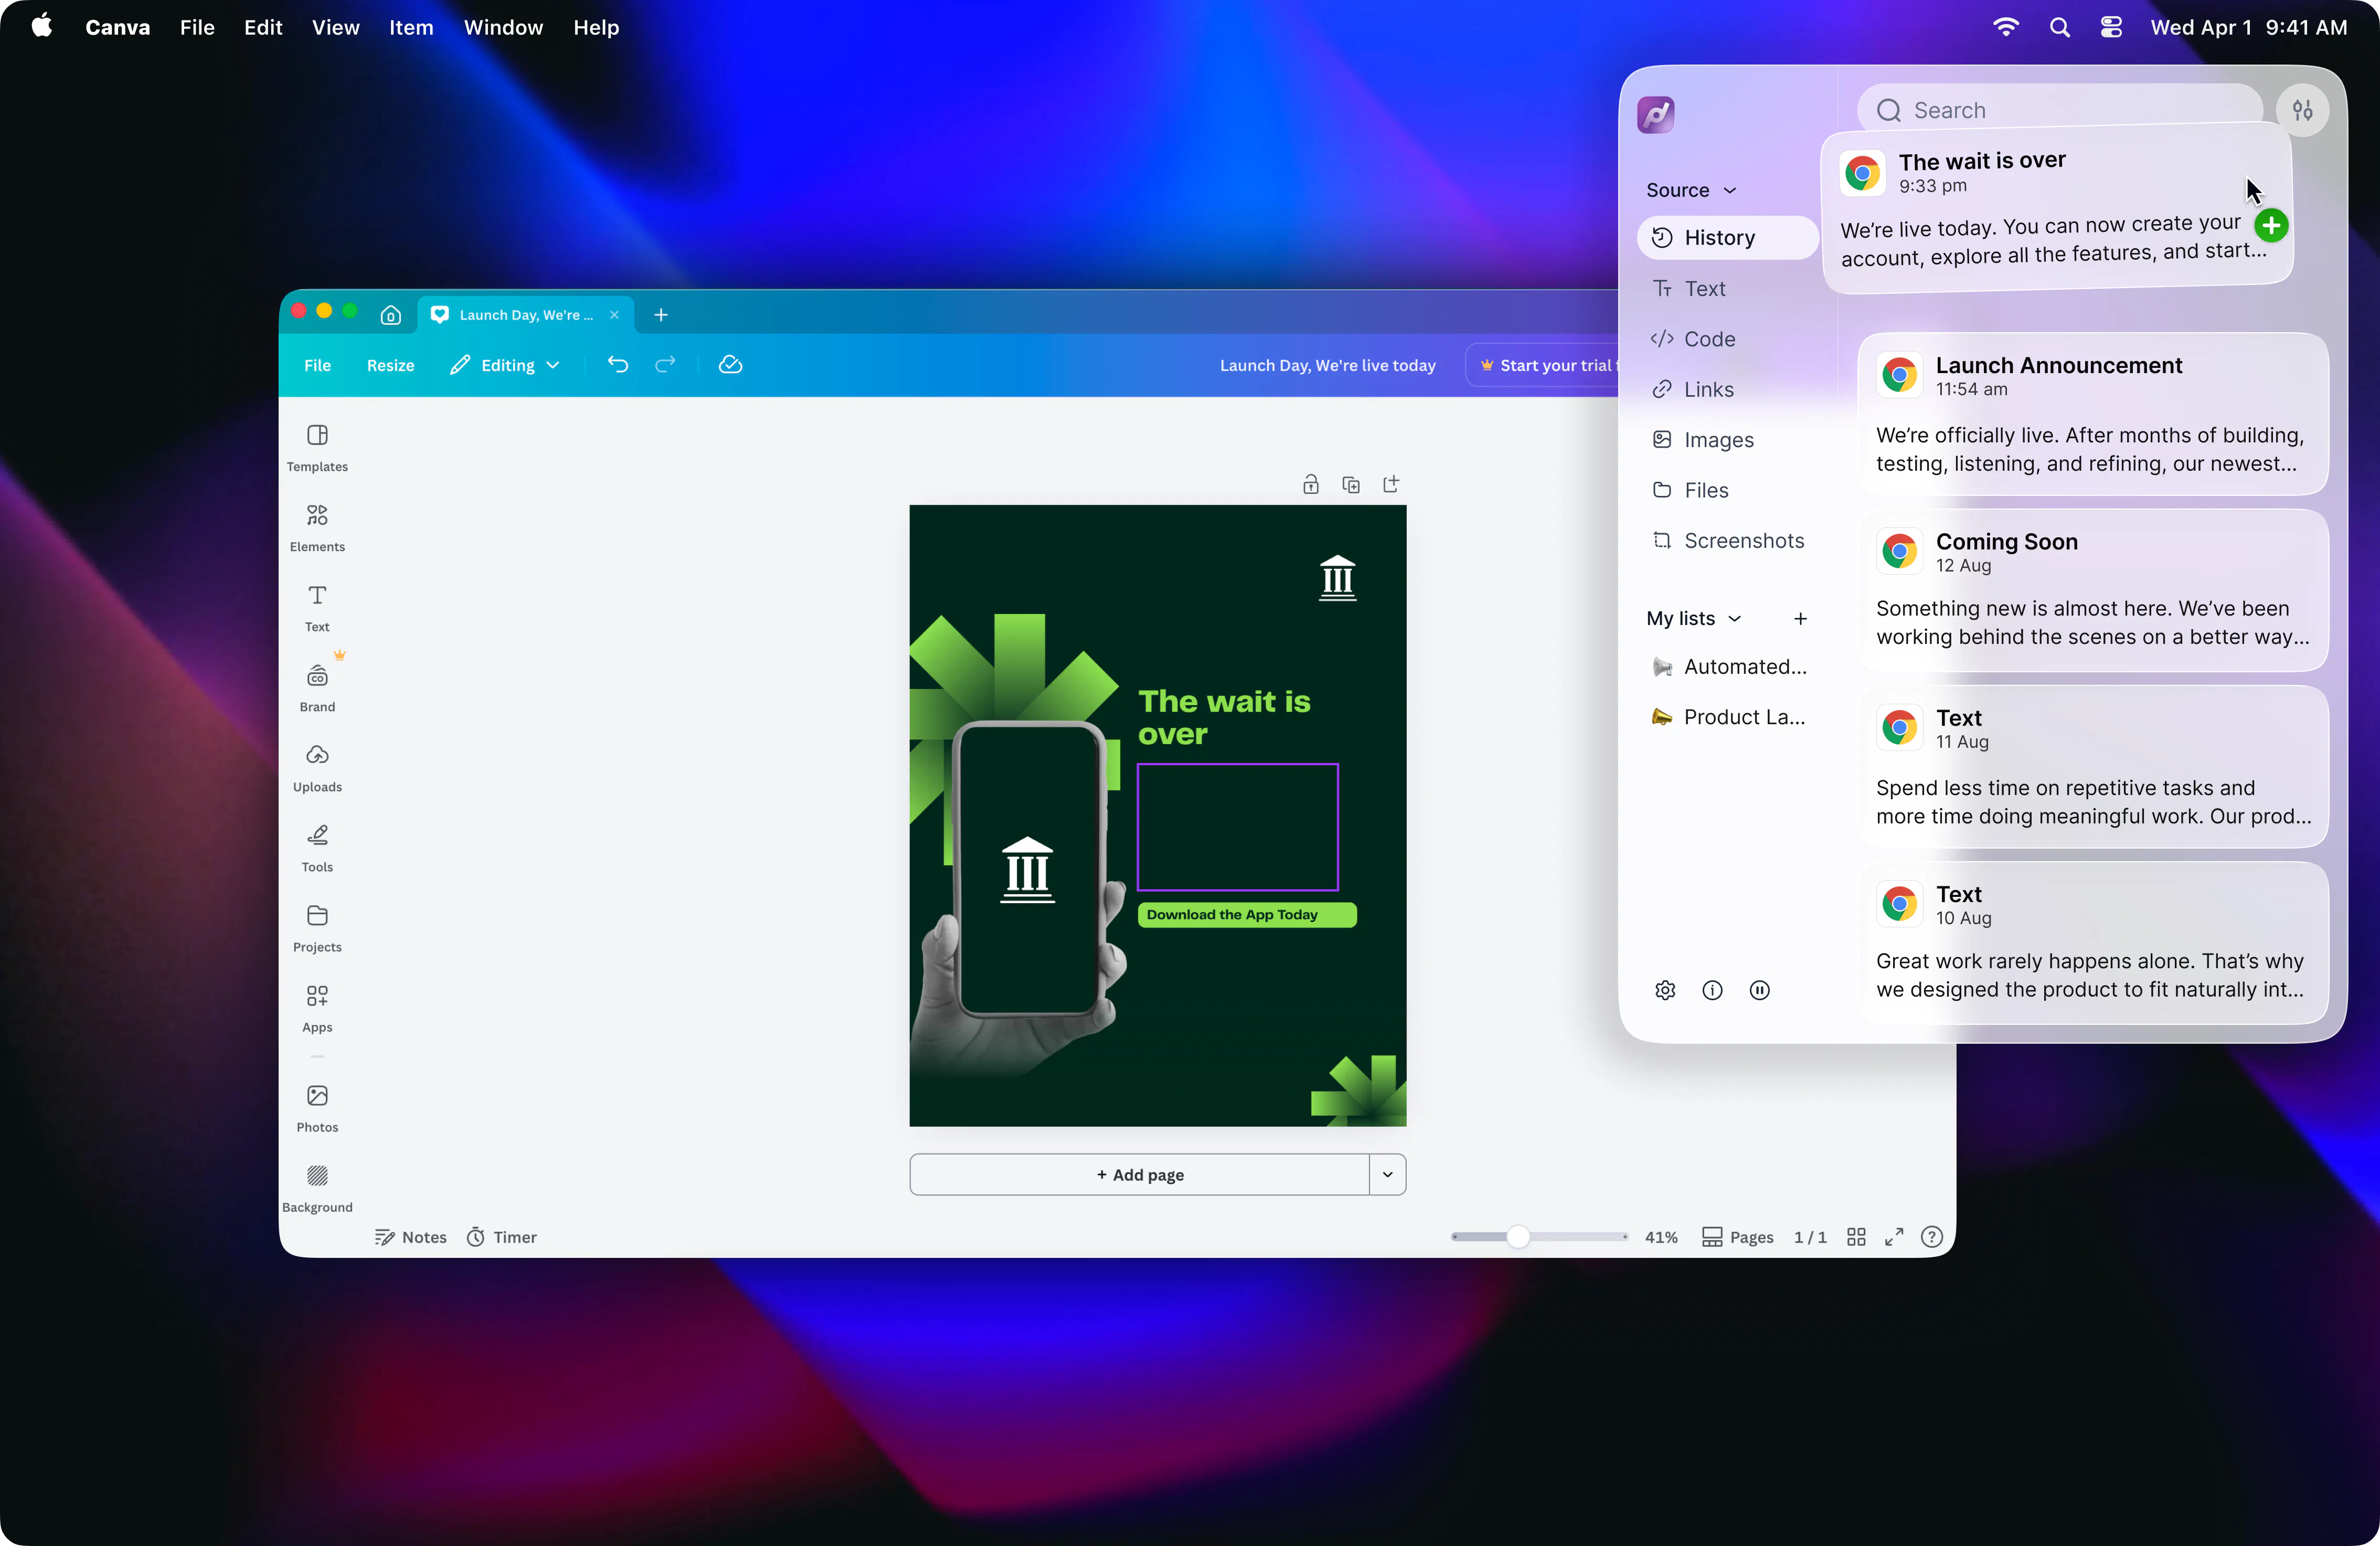Collapse the My lists section

pyautogui.click(x=1735, y=619)
